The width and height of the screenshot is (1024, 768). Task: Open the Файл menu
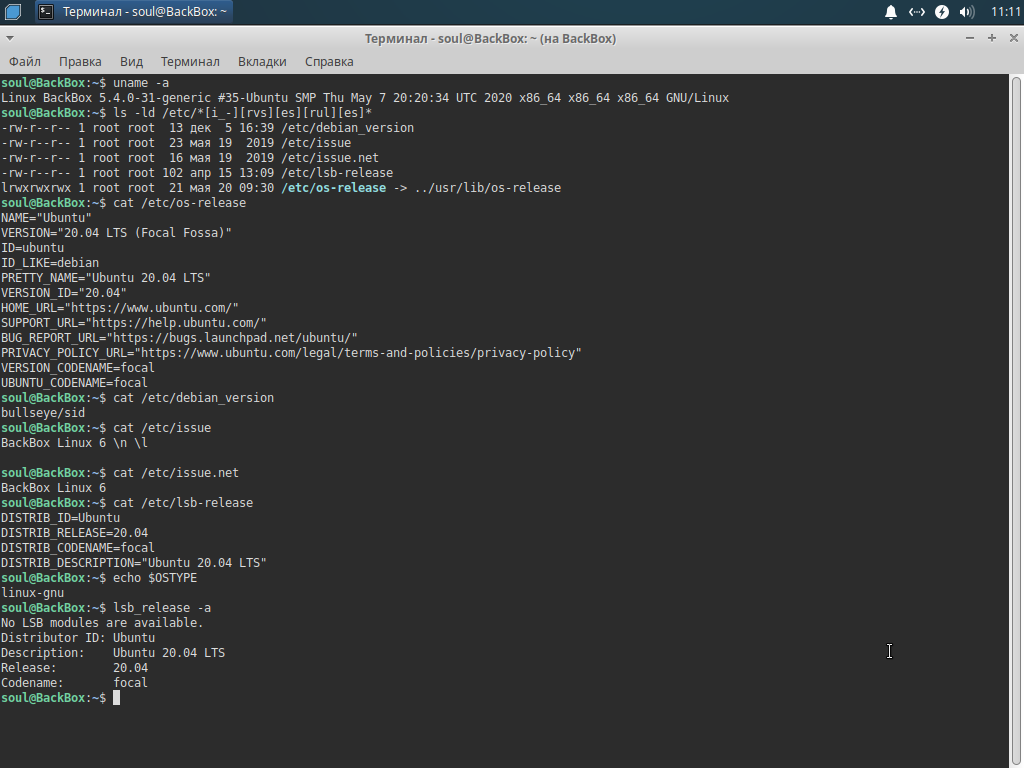(x=25, y=61)
